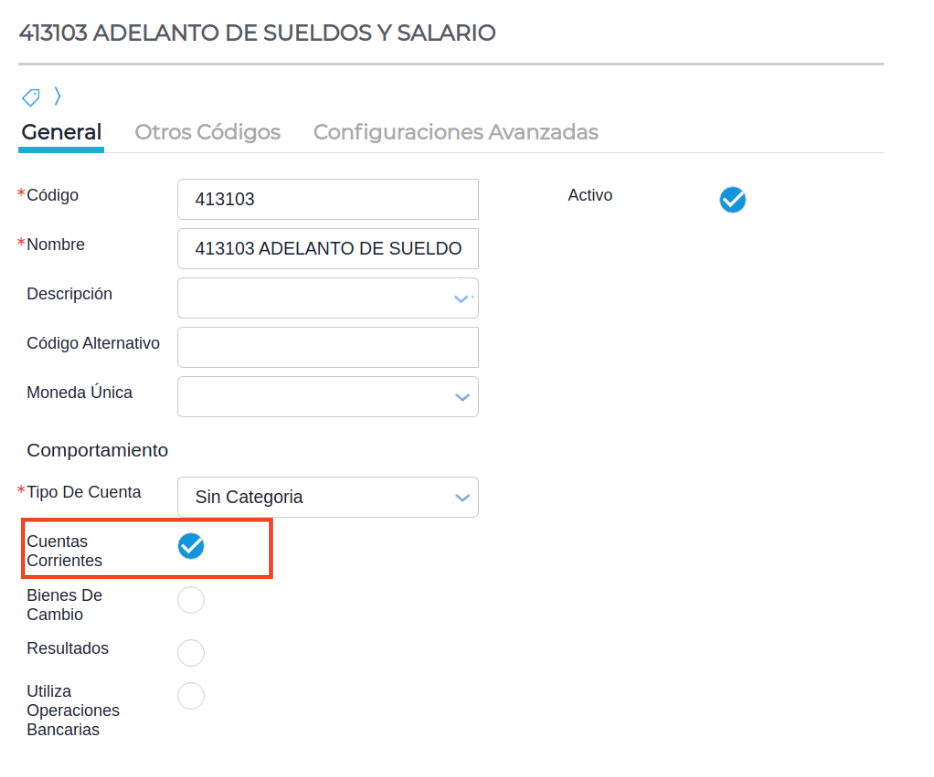This screenshot has height=777, width=934.
Task: Uncheck the Activo checkbox
Action: click(x=732, y=200)
